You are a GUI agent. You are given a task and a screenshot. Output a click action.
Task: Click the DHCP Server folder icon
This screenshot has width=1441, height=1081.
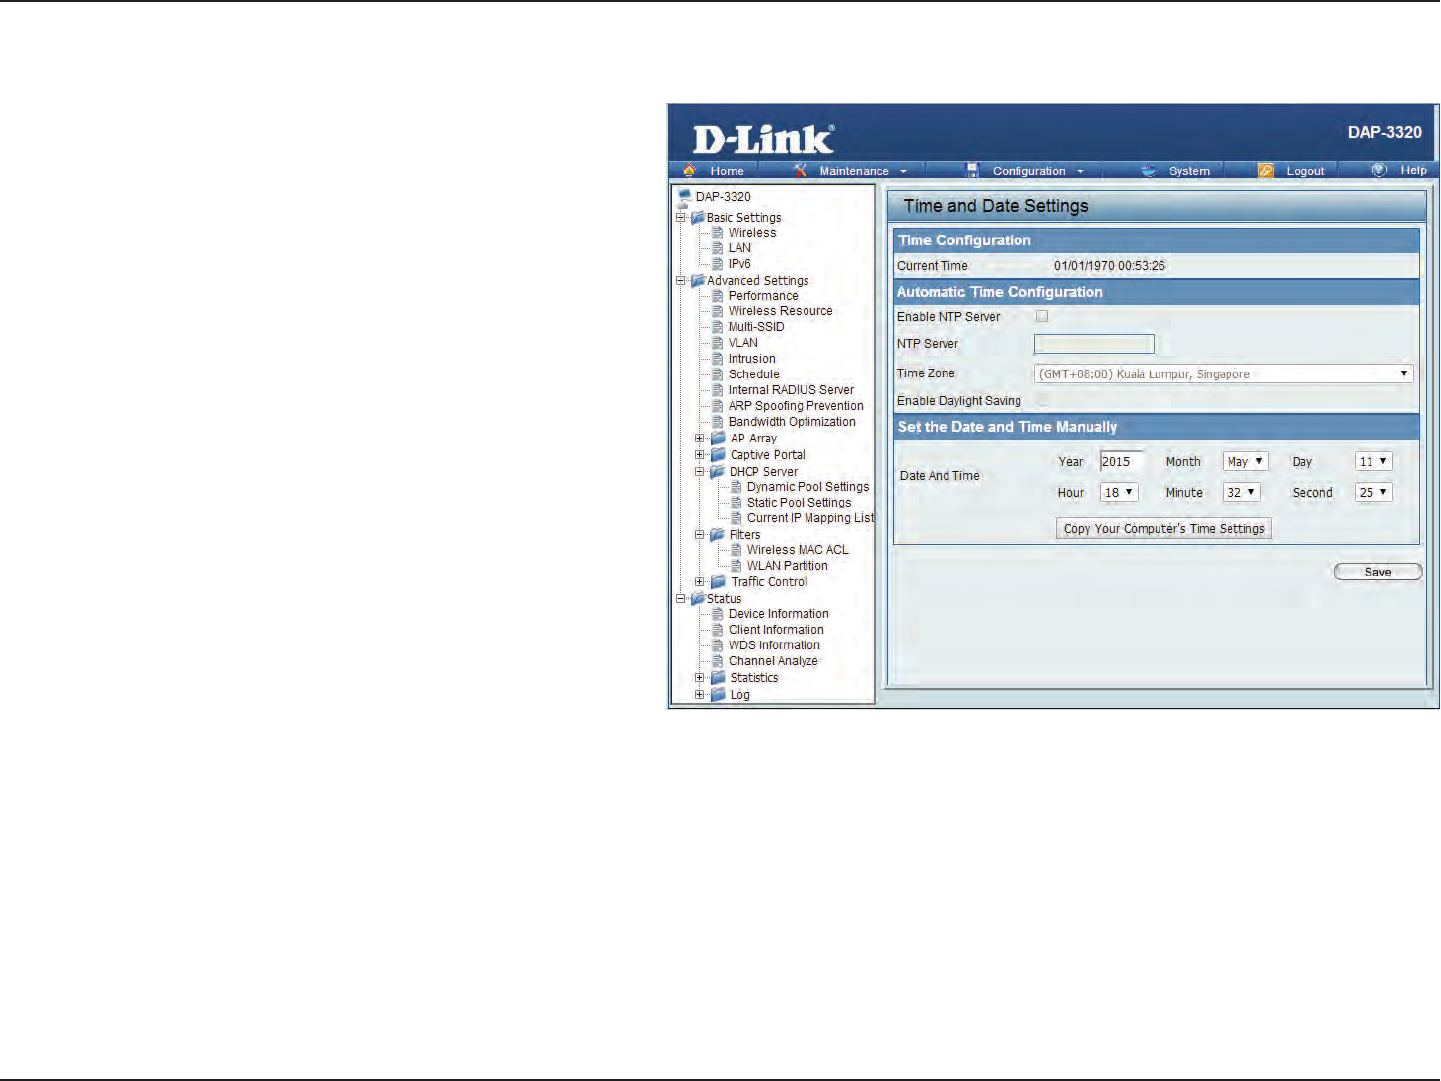tap(718, 471)
